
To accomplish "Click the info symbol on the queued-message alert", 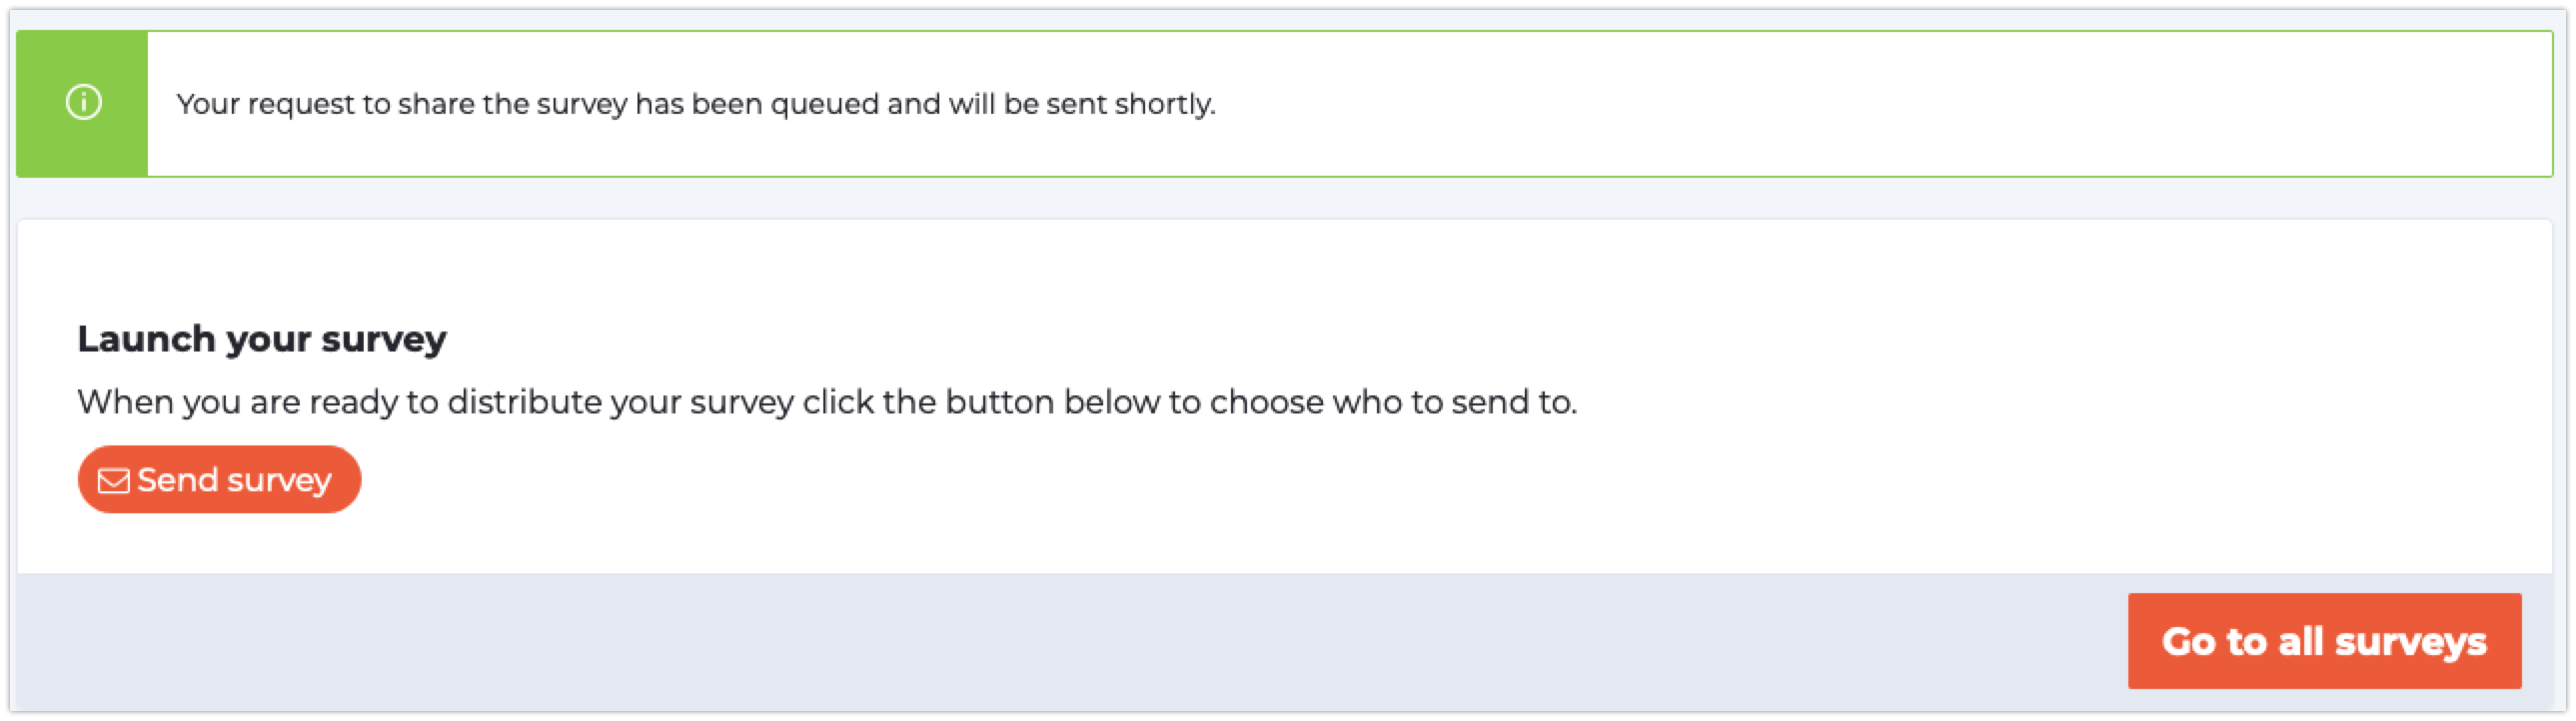I will [82, 103].
